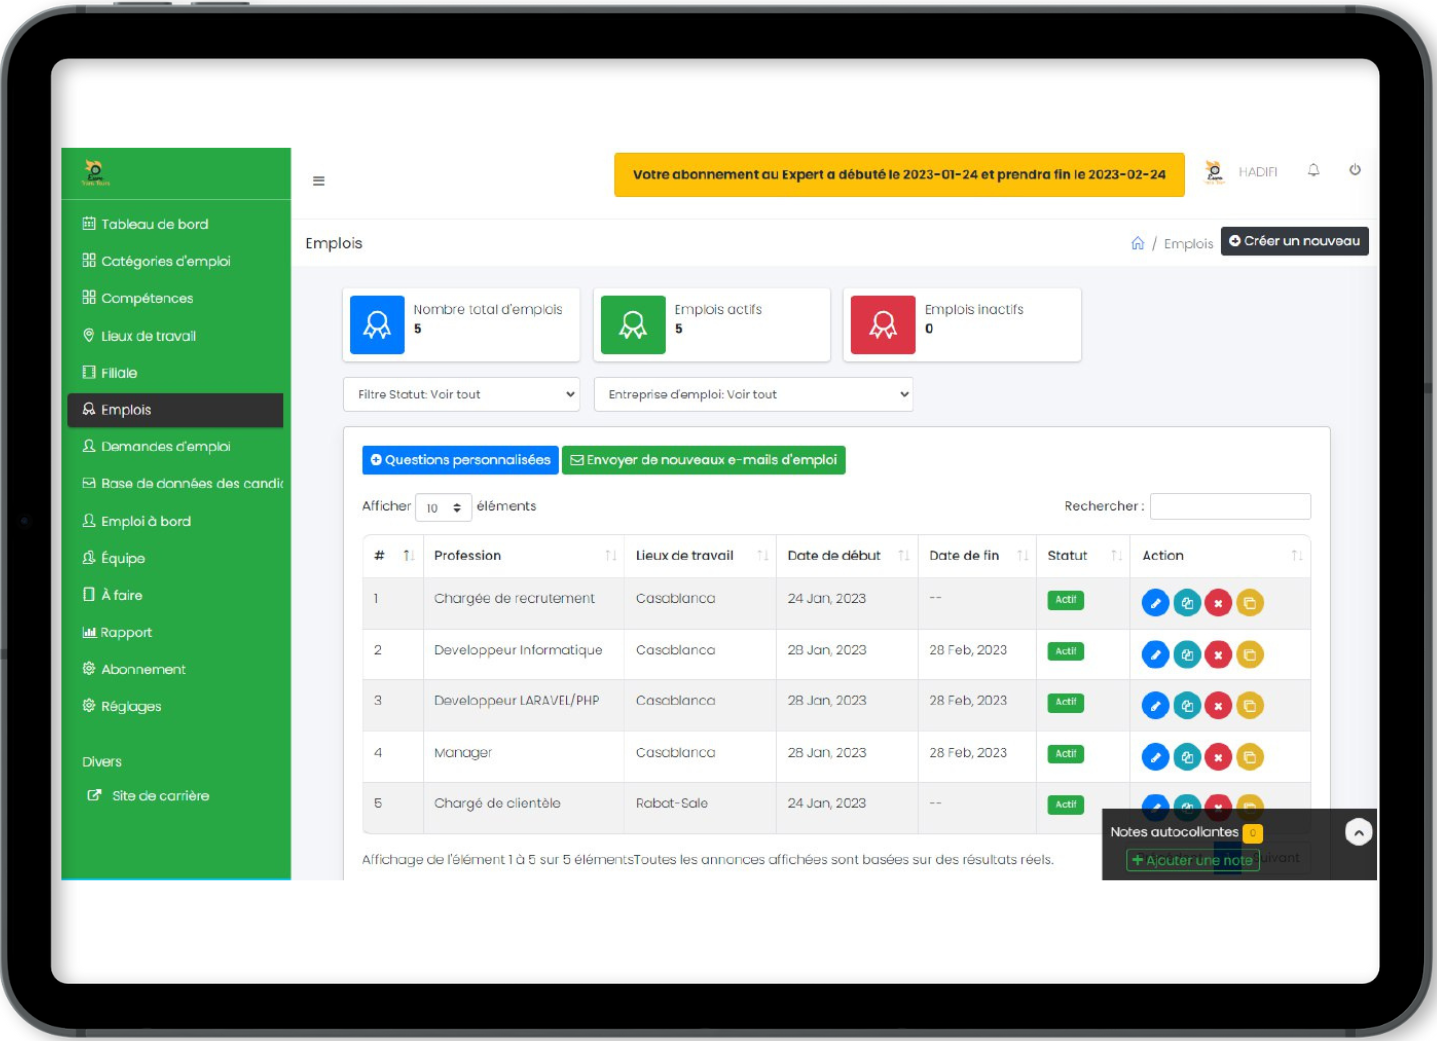Expand the sticky notes panel chevron
Image resolution: width=1437 pixels, height=1041 pixels.
coord(1358,832)
